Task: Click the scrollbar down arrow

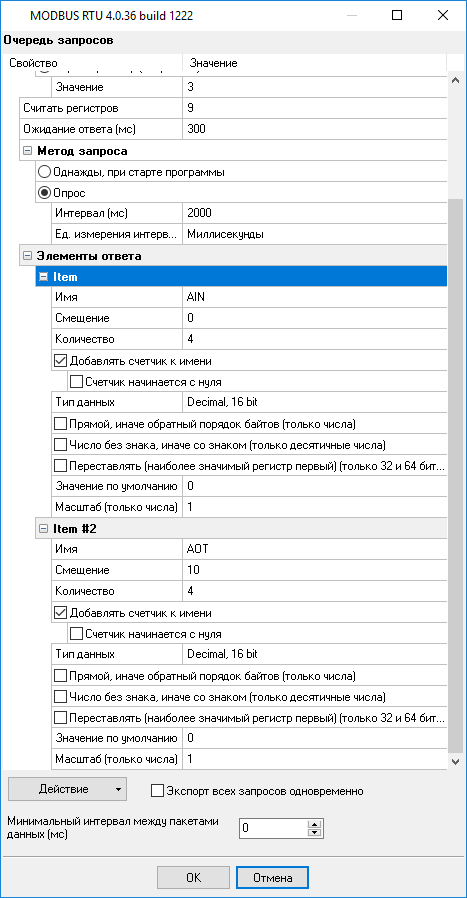Action: [x=456, y=762]
